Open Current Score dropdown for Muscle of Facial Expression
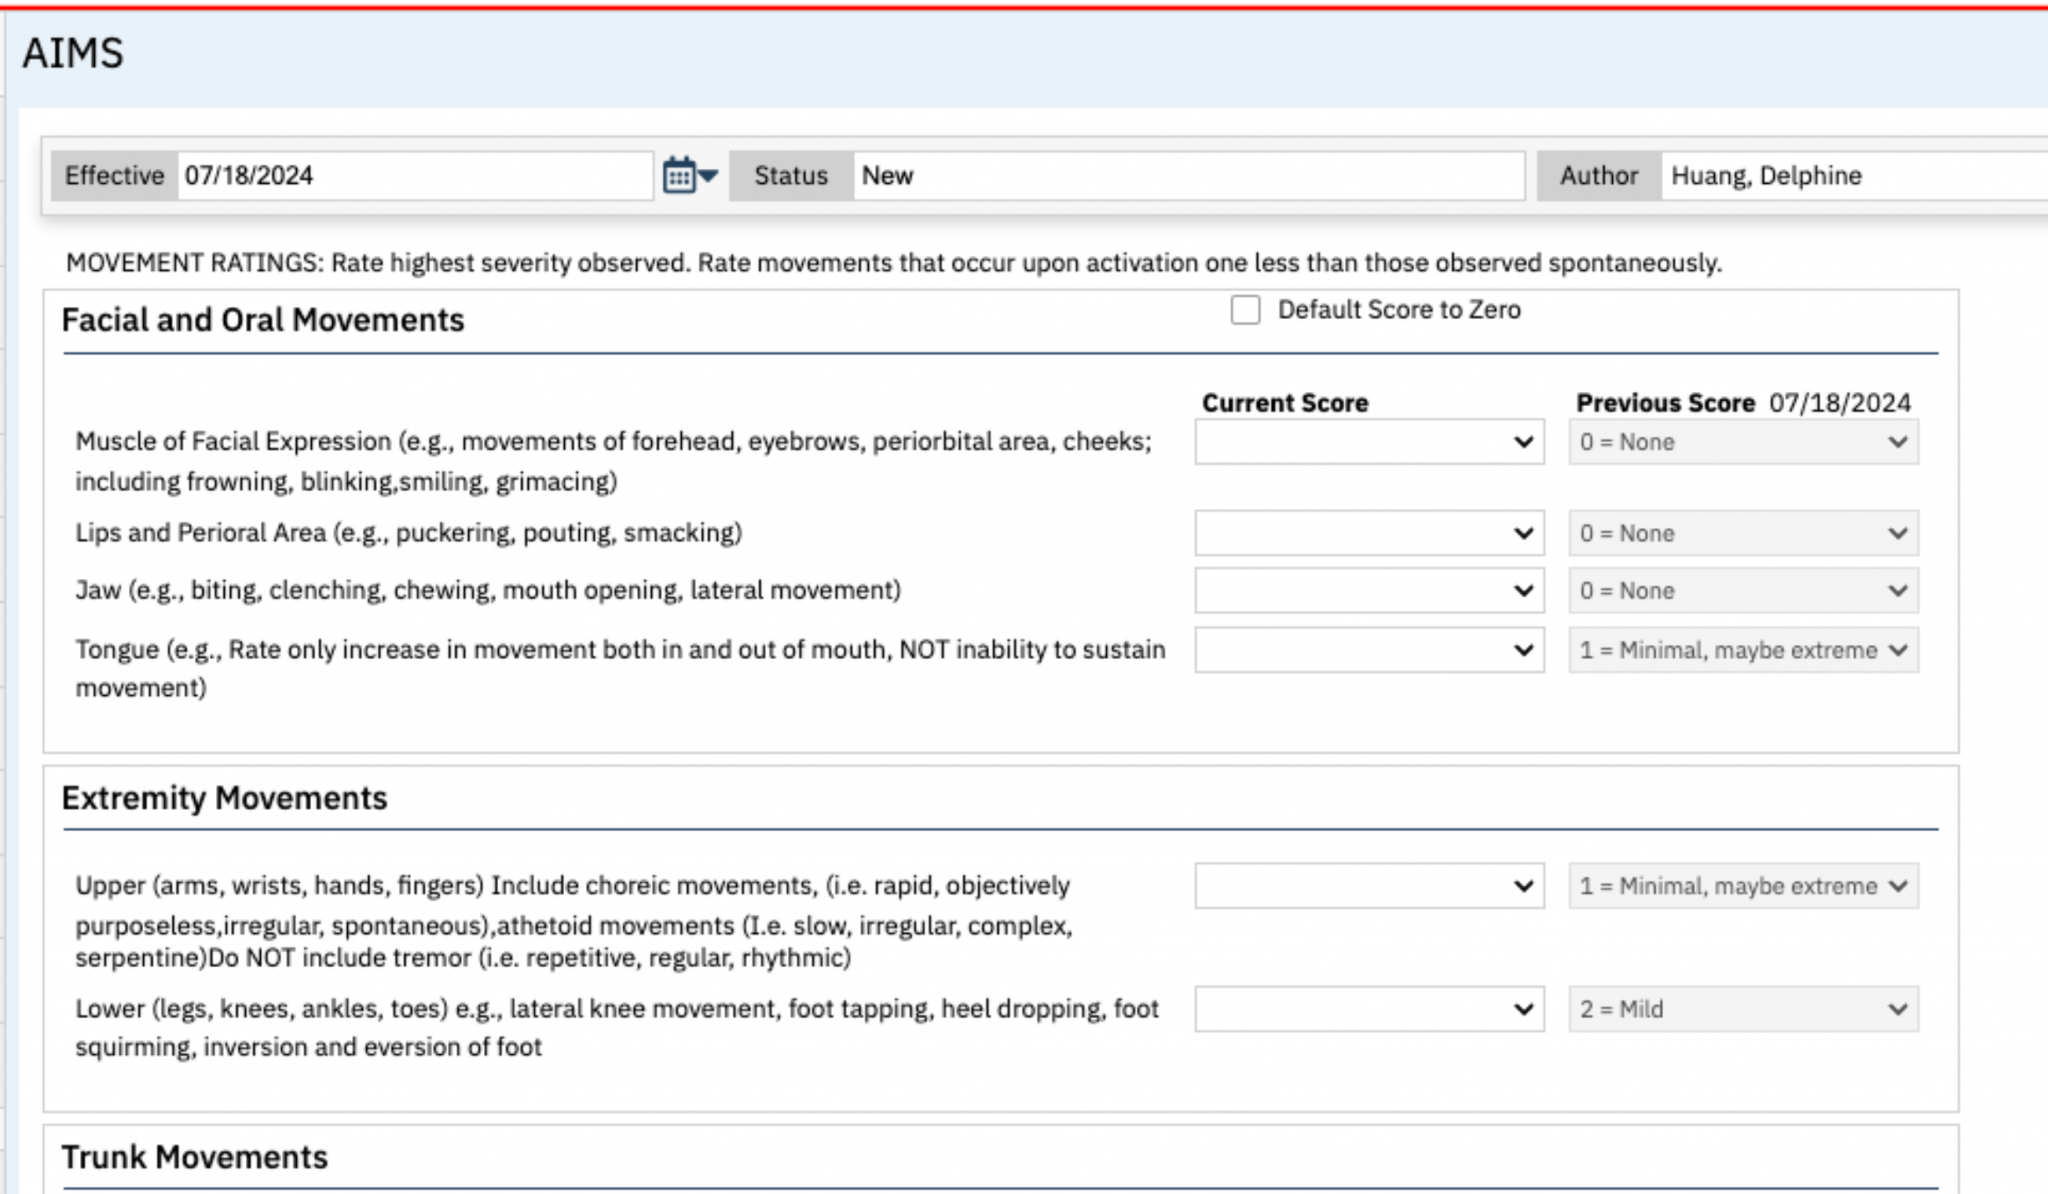This screenshot has height=1194, width=2048. [x=1368, y=442]
